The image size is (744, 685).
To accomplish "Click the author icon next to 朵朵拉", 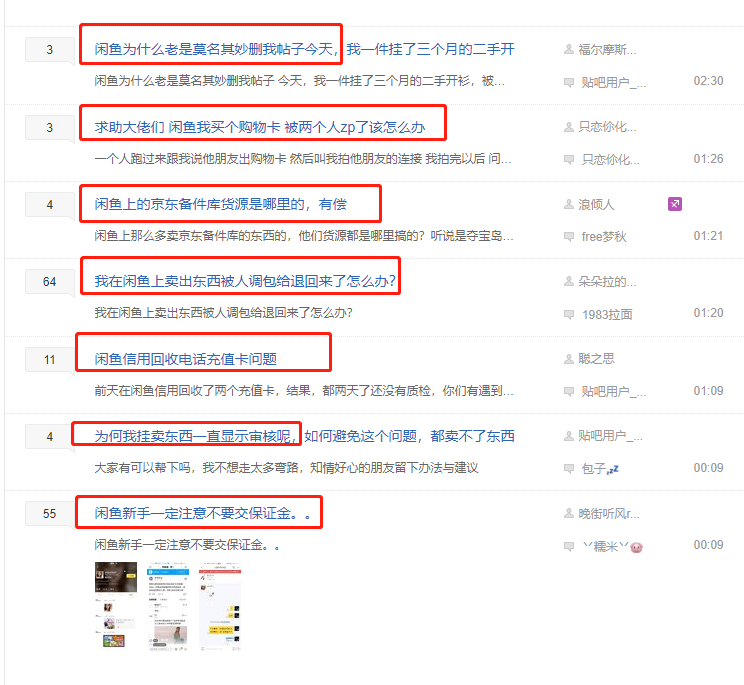I will [x=569, y=282].
